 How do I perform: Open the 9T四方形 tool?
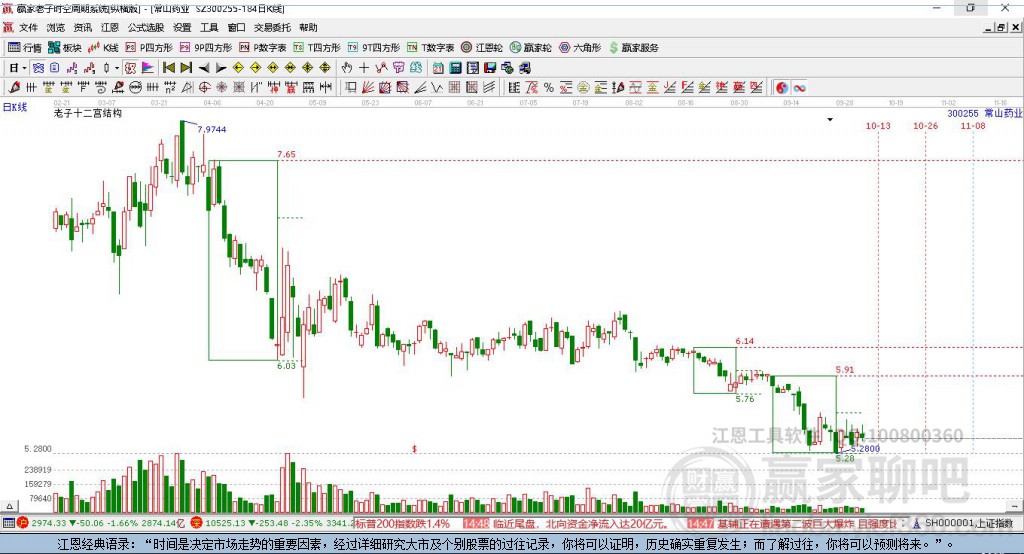pos(374,48)
